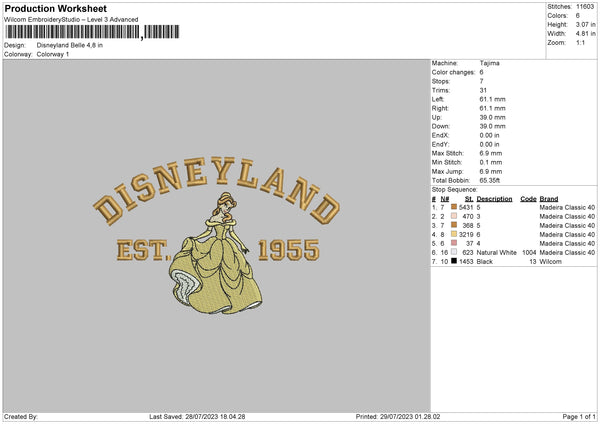Click the DISNEYLAND arched embroidery lettering
The image size is (600, 424).
(x=216, y=189)
